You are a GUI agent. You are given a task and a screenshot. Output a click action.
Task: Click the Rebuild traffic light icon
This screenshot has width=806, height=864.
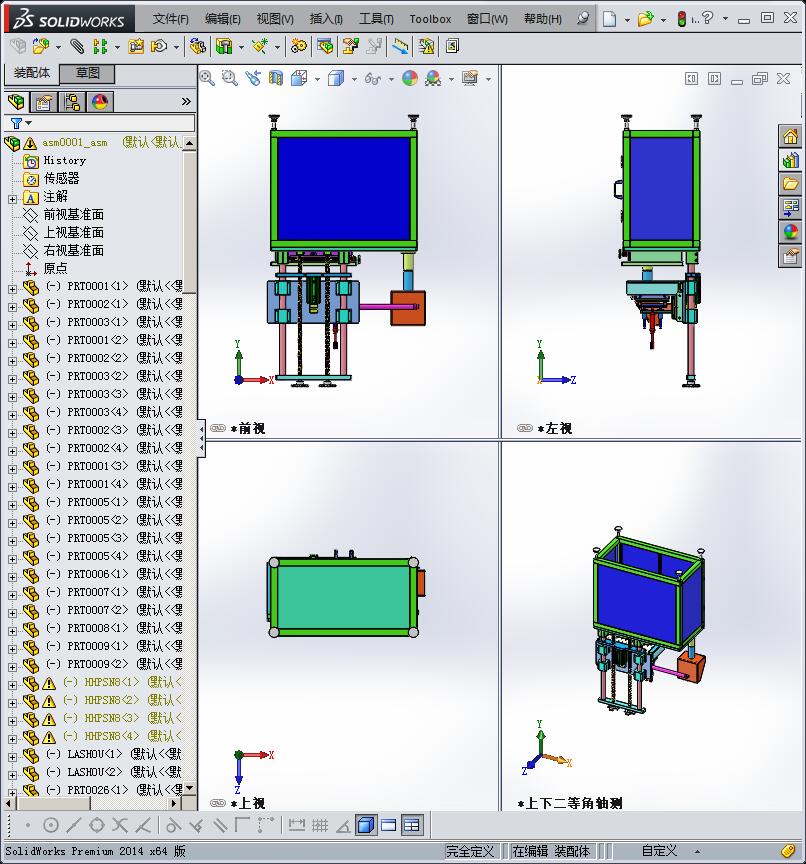point(681,19)
